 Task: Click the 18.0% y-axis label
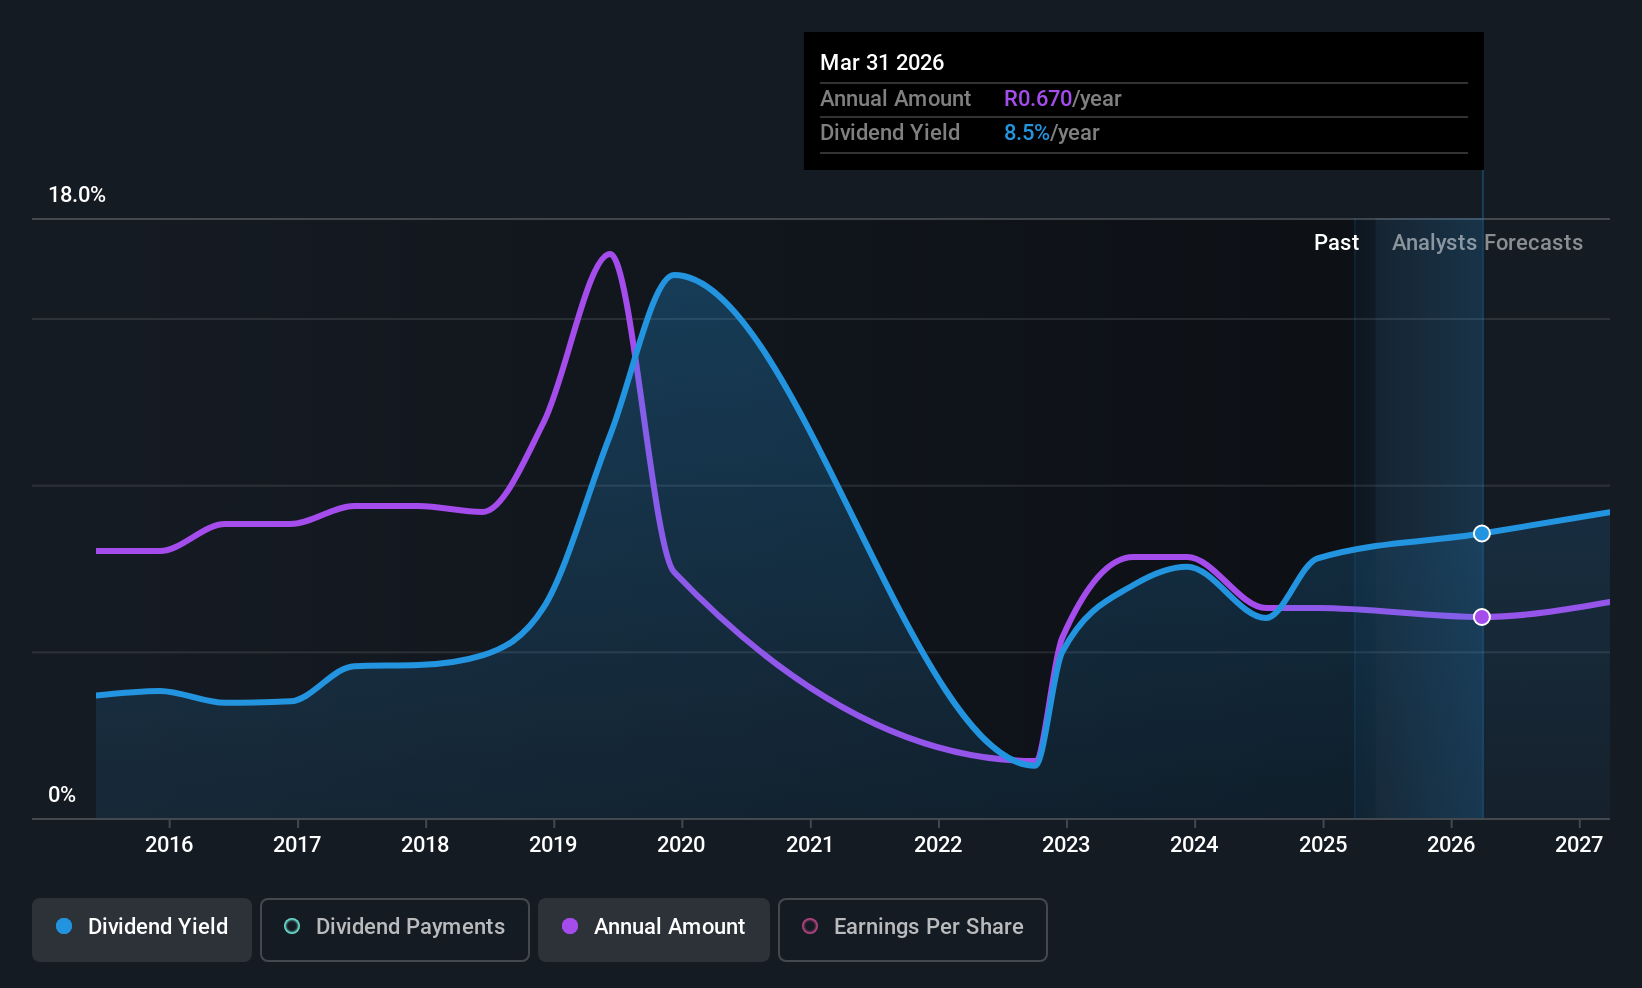point(77,195)
